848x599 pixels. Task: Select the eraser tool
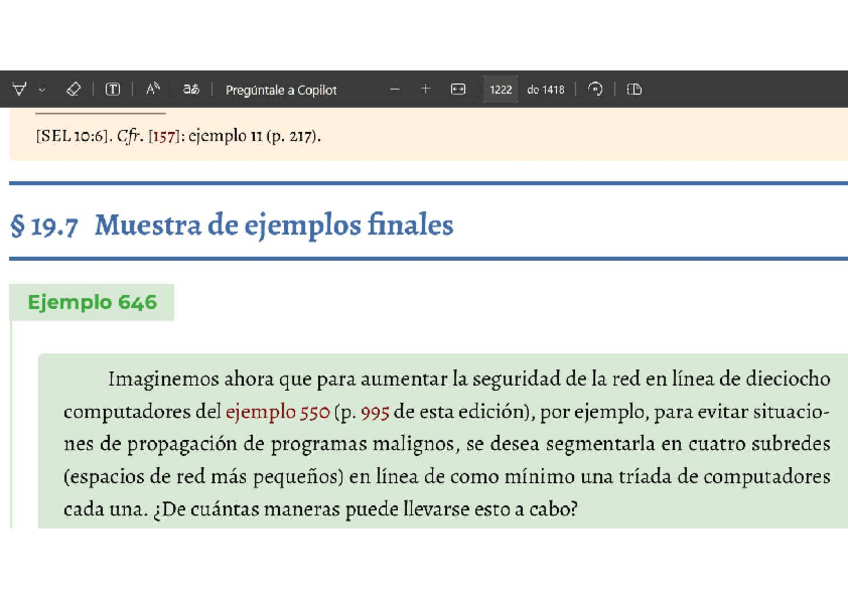[x=73, y=89]
